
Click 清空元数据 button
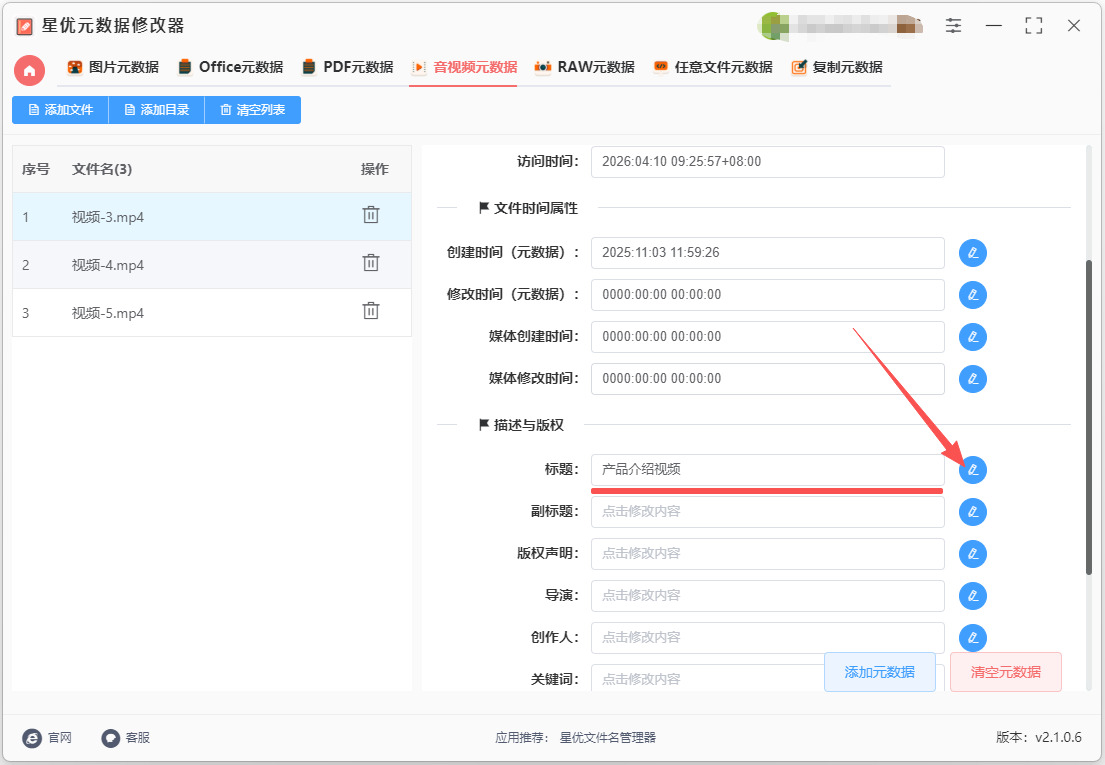(x=1006, y=672)
